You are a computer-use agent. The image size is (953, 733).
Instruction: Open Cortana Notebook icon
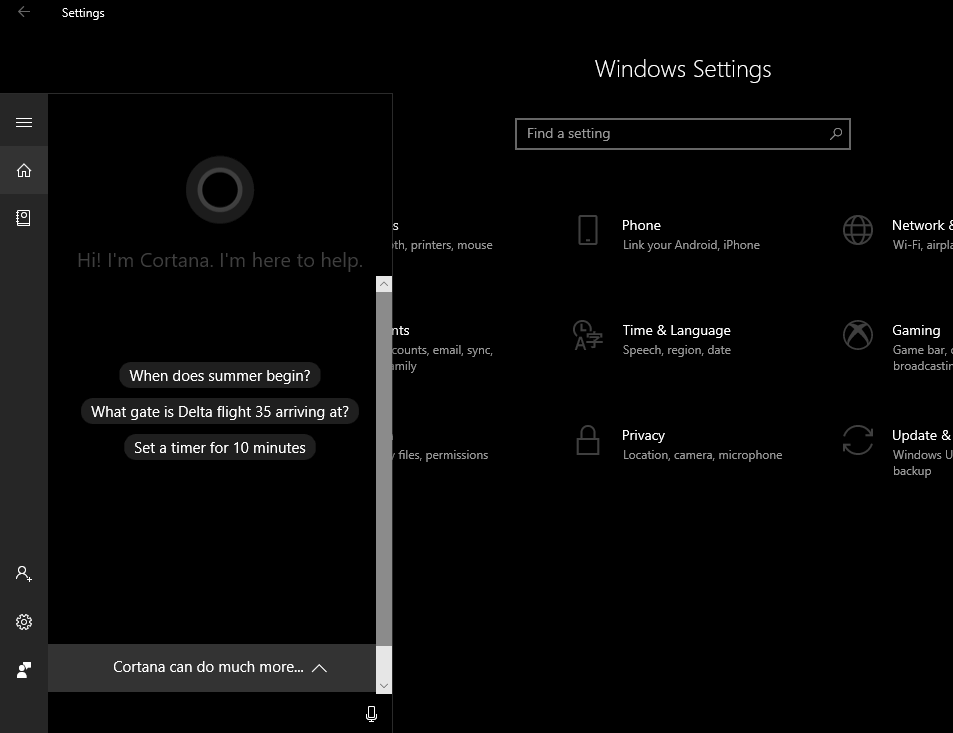click(23, 218)
